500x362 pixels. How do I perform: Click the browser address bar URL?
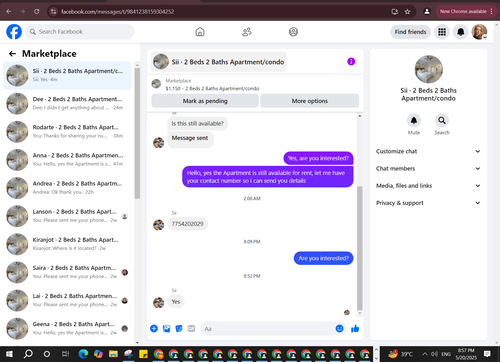117,12
